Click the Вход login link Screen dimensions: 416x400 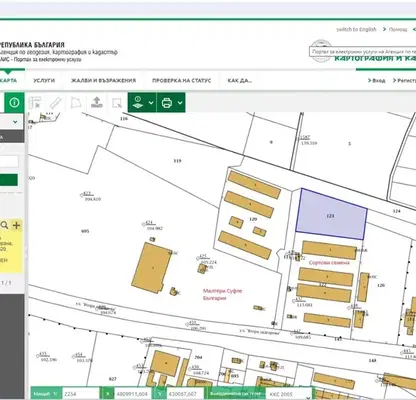[377, 80]
